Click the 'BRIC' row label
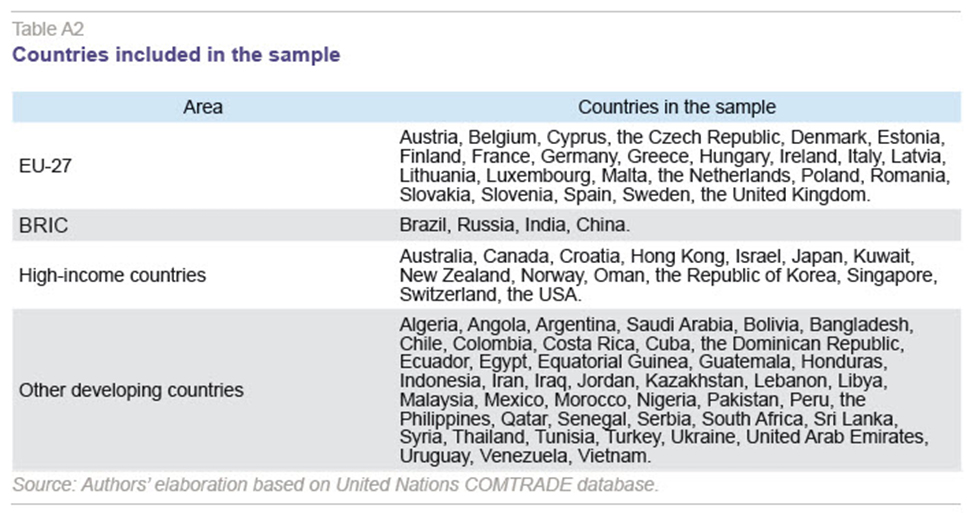The height and width of the screenshot is (513, 969). [x=43, y=225]
